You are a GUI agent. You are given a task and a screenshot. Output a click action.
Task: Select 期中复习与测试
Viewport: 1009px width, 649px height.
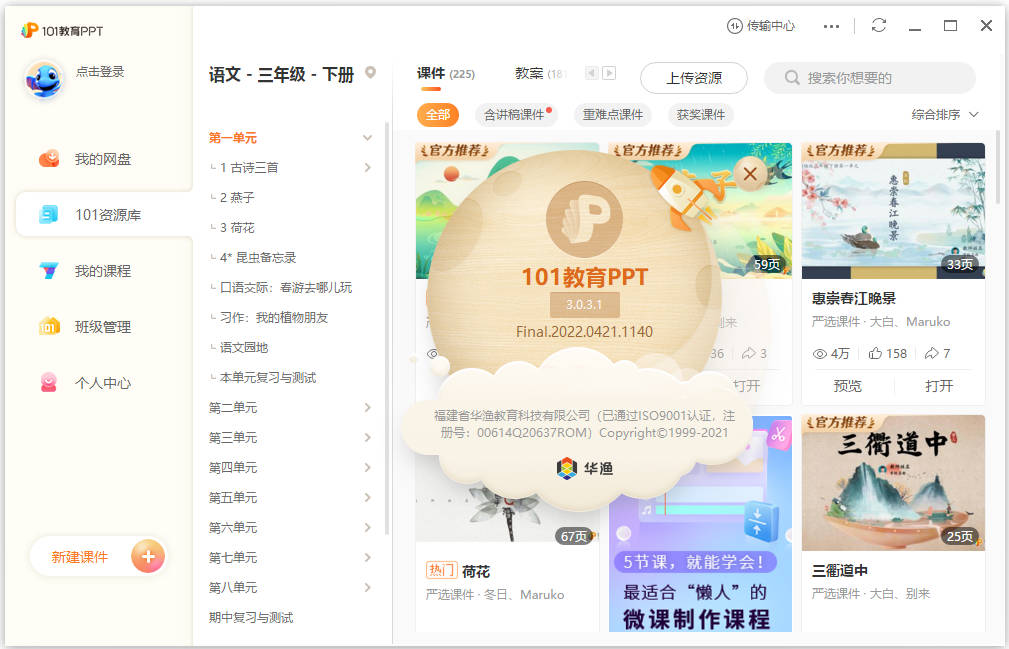pyautogui.click(x=251, y=618)
